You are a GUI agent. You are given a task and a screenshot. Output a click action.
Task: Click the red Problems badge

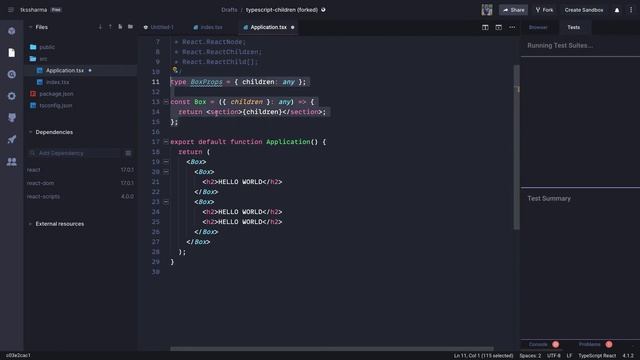point(609,344)
